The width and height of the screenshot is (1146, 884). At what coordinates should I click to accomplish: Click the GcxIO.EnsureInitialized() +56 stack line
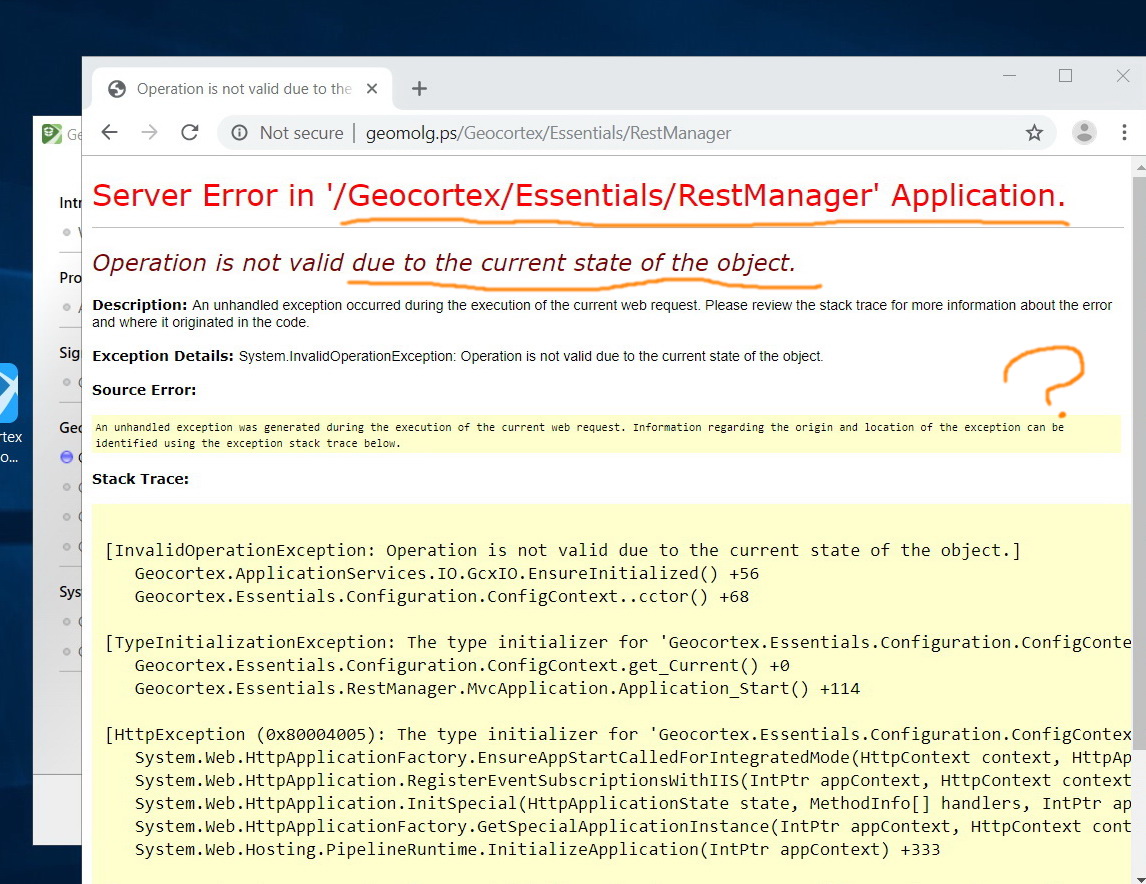tap(447, 574)
